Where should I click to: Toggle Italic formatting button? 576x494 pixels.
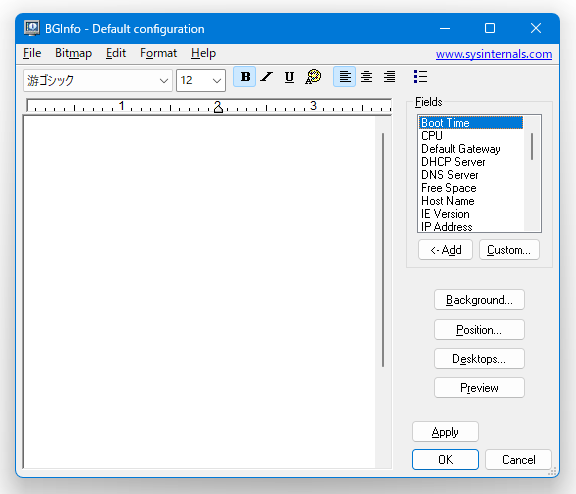click(x=267, y=77)
